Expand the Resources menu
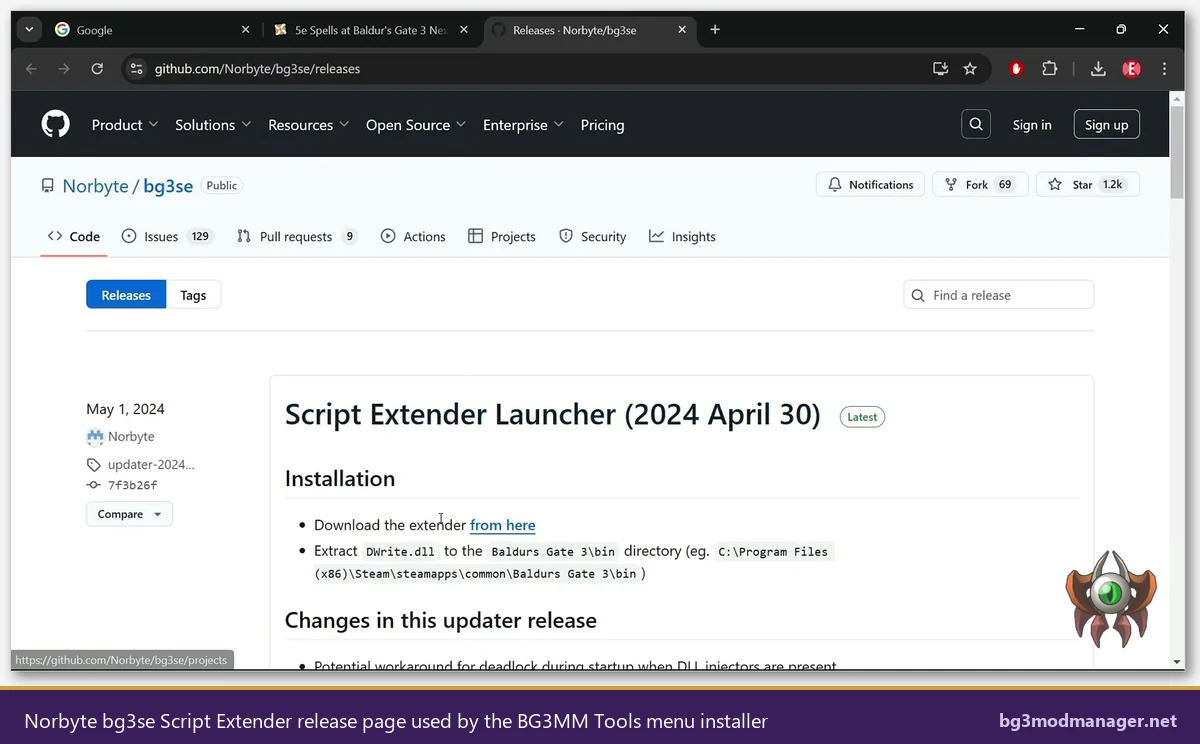Image resolution: width=1200 pixels, height=744 pixels. click(x=308, y=125)
